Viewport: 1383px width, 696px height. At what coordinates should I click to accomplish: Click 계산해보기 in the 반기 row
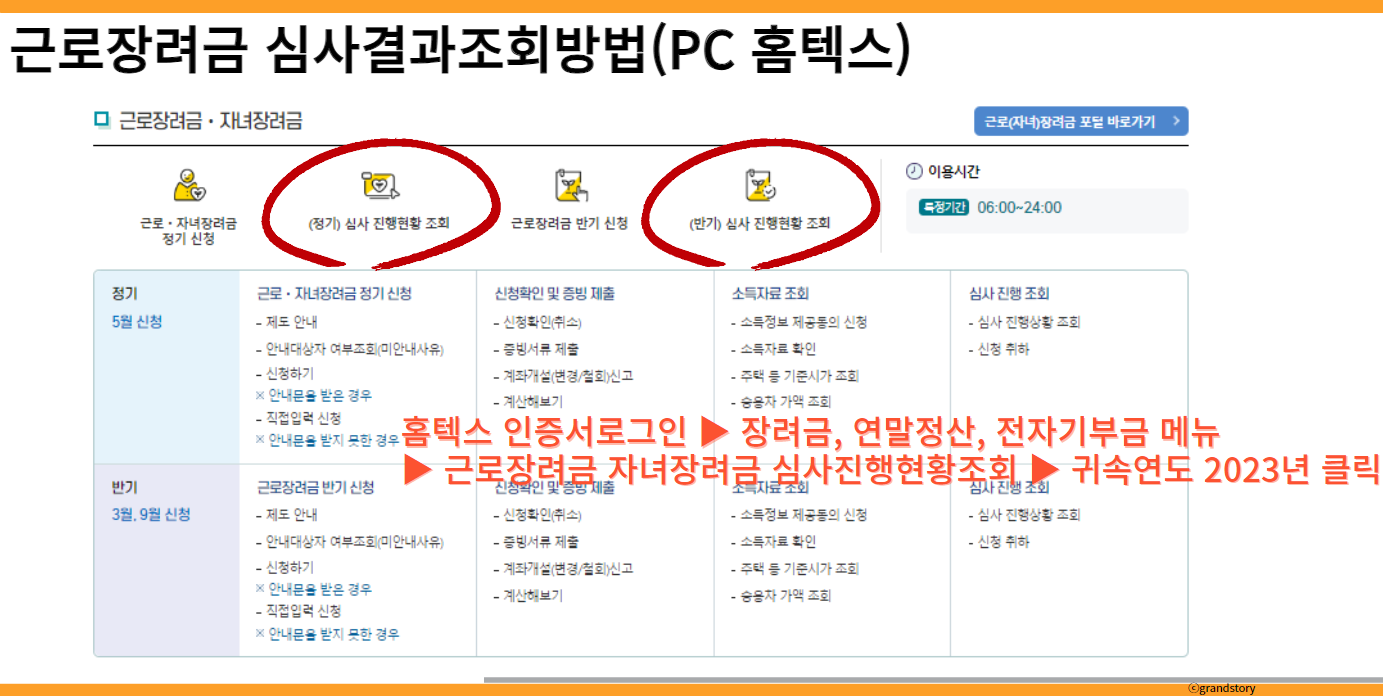pos(528,596)
